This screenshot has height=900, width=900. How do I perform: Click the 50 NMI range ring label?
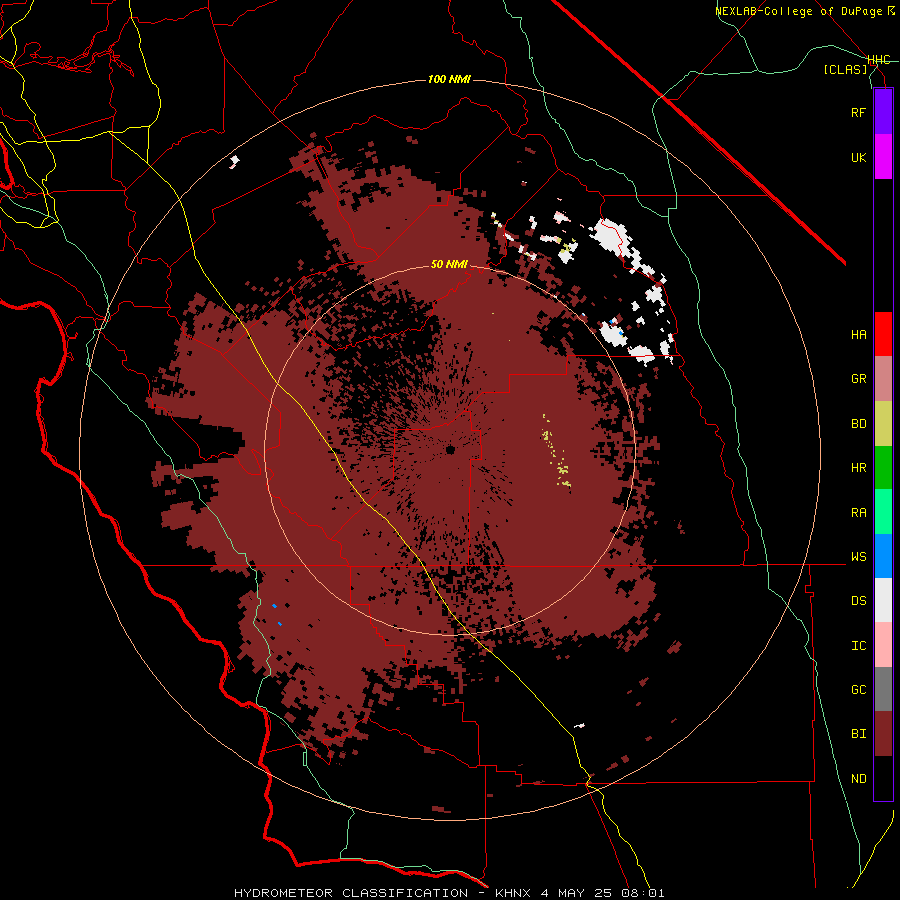(x=449, y=264)
